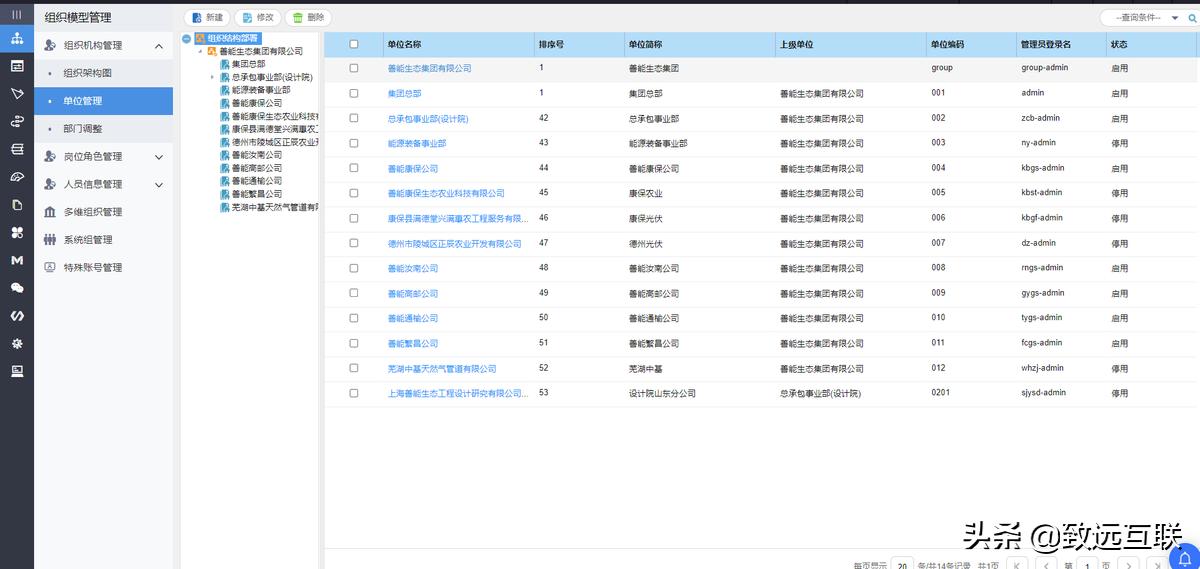The width and height of the screenshot is (1200, 569).
Task: Open the gear settings icon in the left rail
Action: pyautogui.click(x=17, y=343)
